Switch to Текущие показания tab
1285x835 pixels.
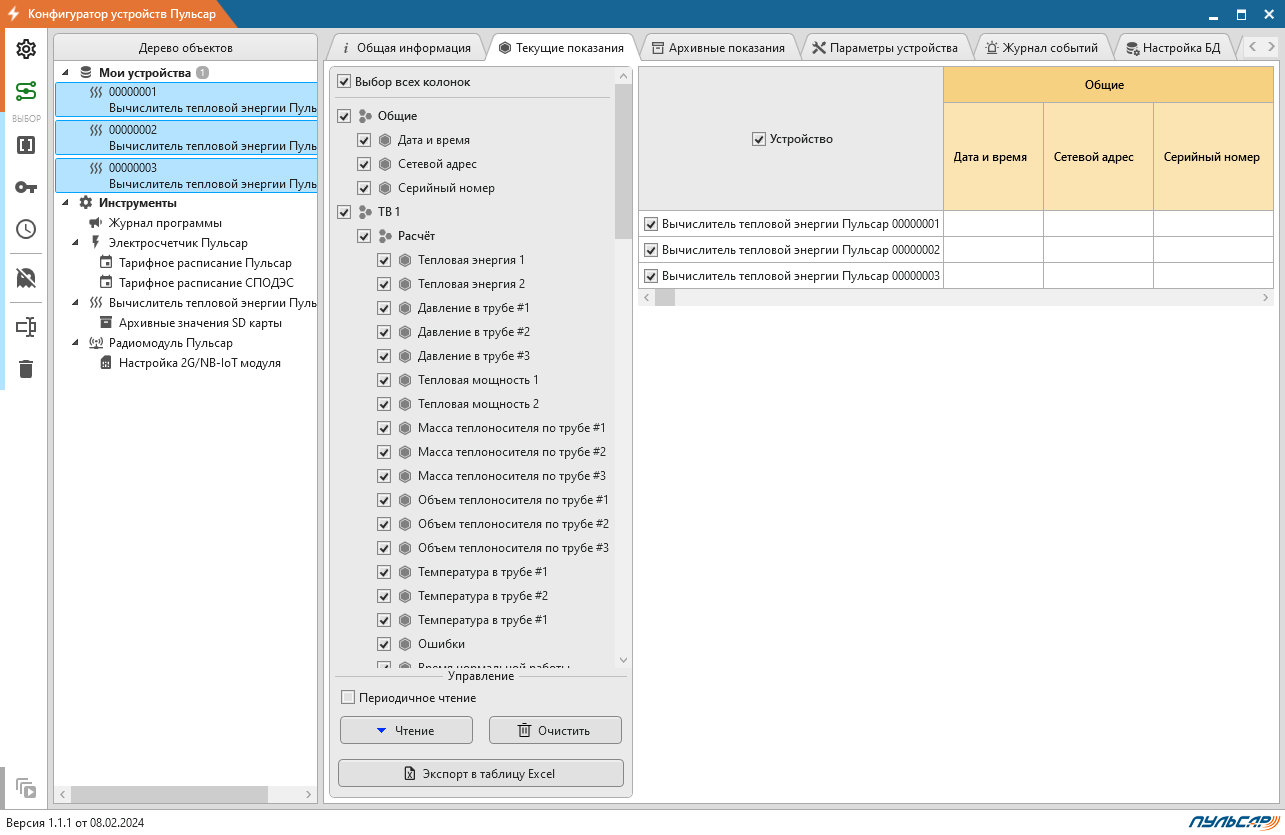(561, 47)
